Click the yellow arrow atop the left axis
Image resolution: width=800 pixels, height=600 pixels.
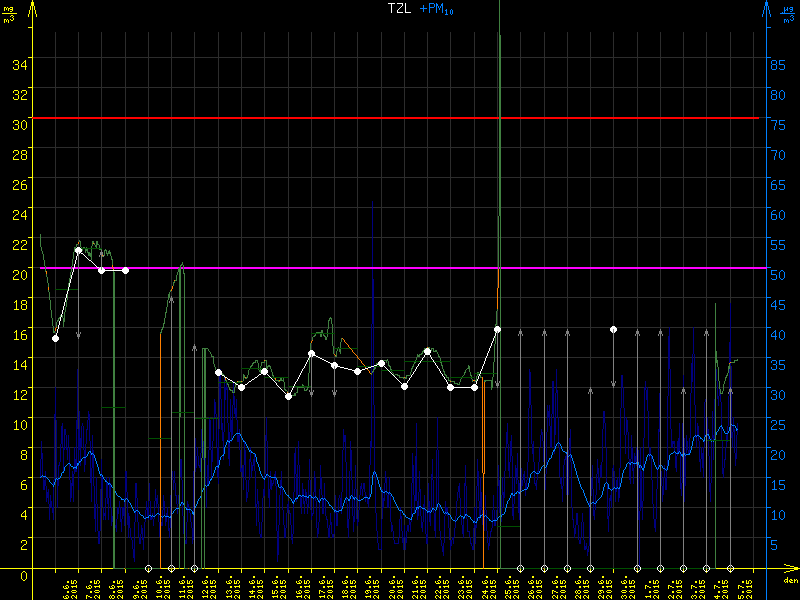[x=32, y=8]
